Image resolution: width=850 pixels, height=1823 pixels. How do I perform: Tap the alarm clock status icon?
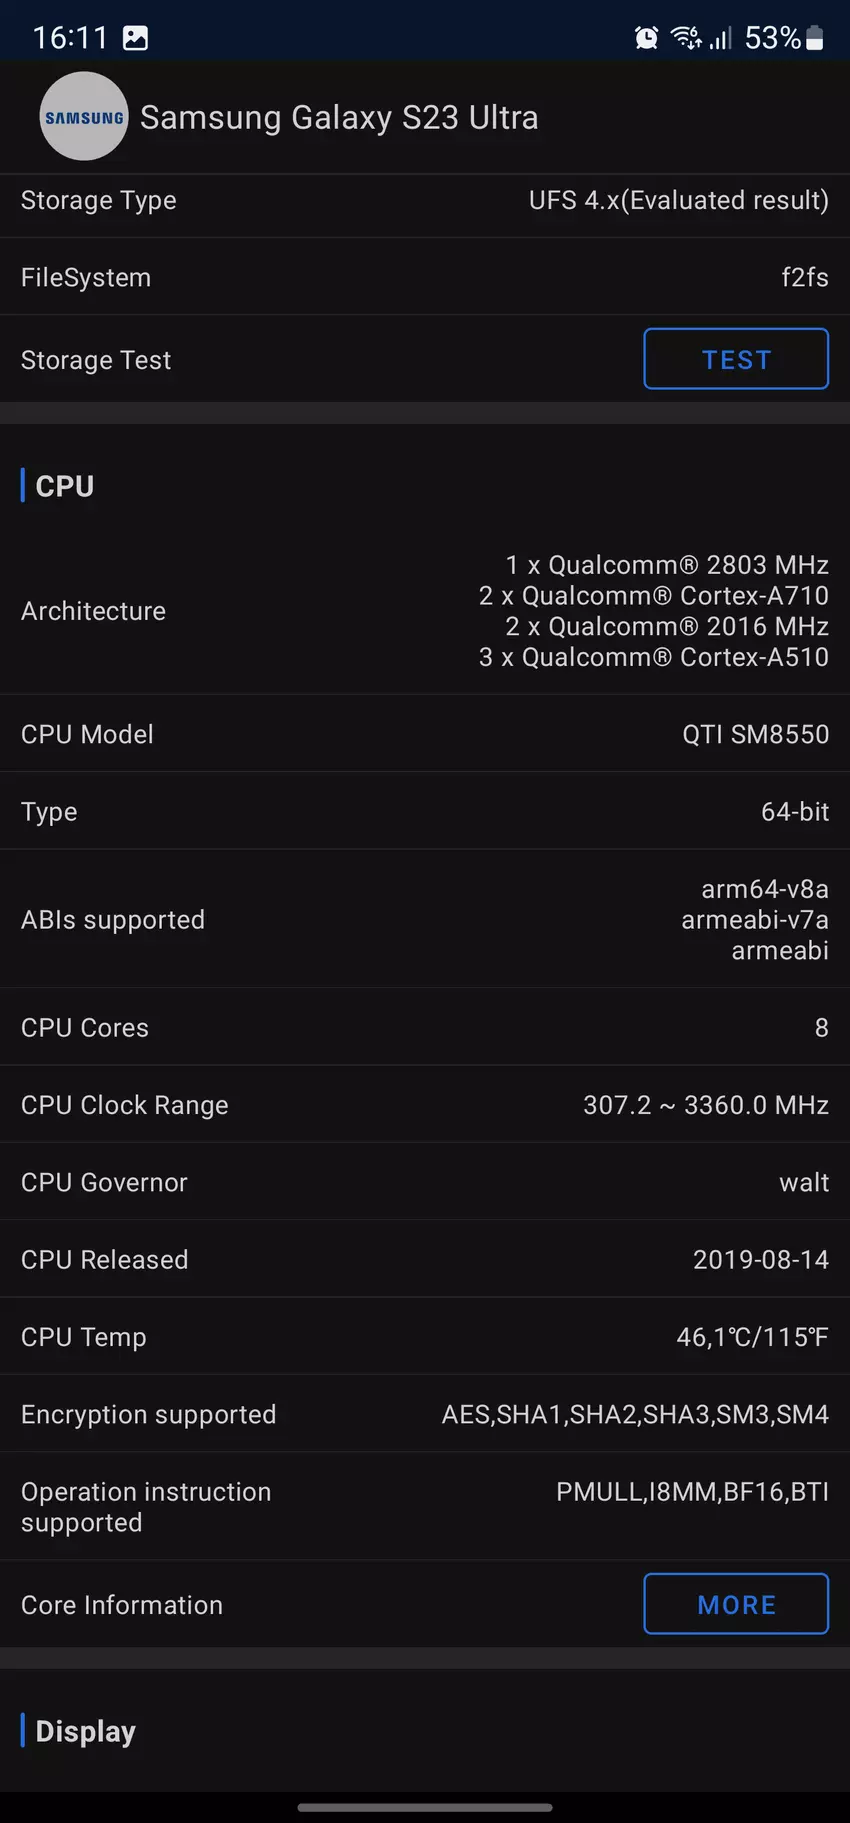point(647,38)
